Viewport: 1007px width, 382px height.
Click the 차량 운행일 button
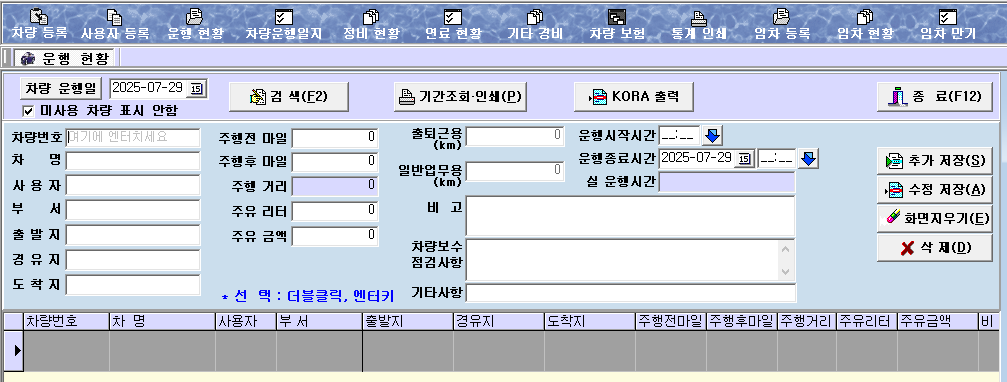click(x=62, y=88)
